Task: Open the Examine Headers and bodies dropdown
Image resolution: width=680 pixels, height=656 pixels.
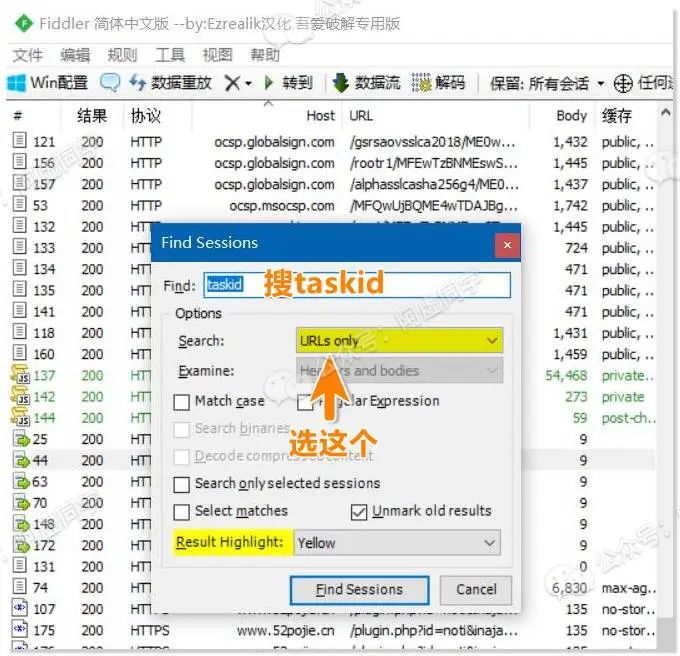Action: [399, 370]
